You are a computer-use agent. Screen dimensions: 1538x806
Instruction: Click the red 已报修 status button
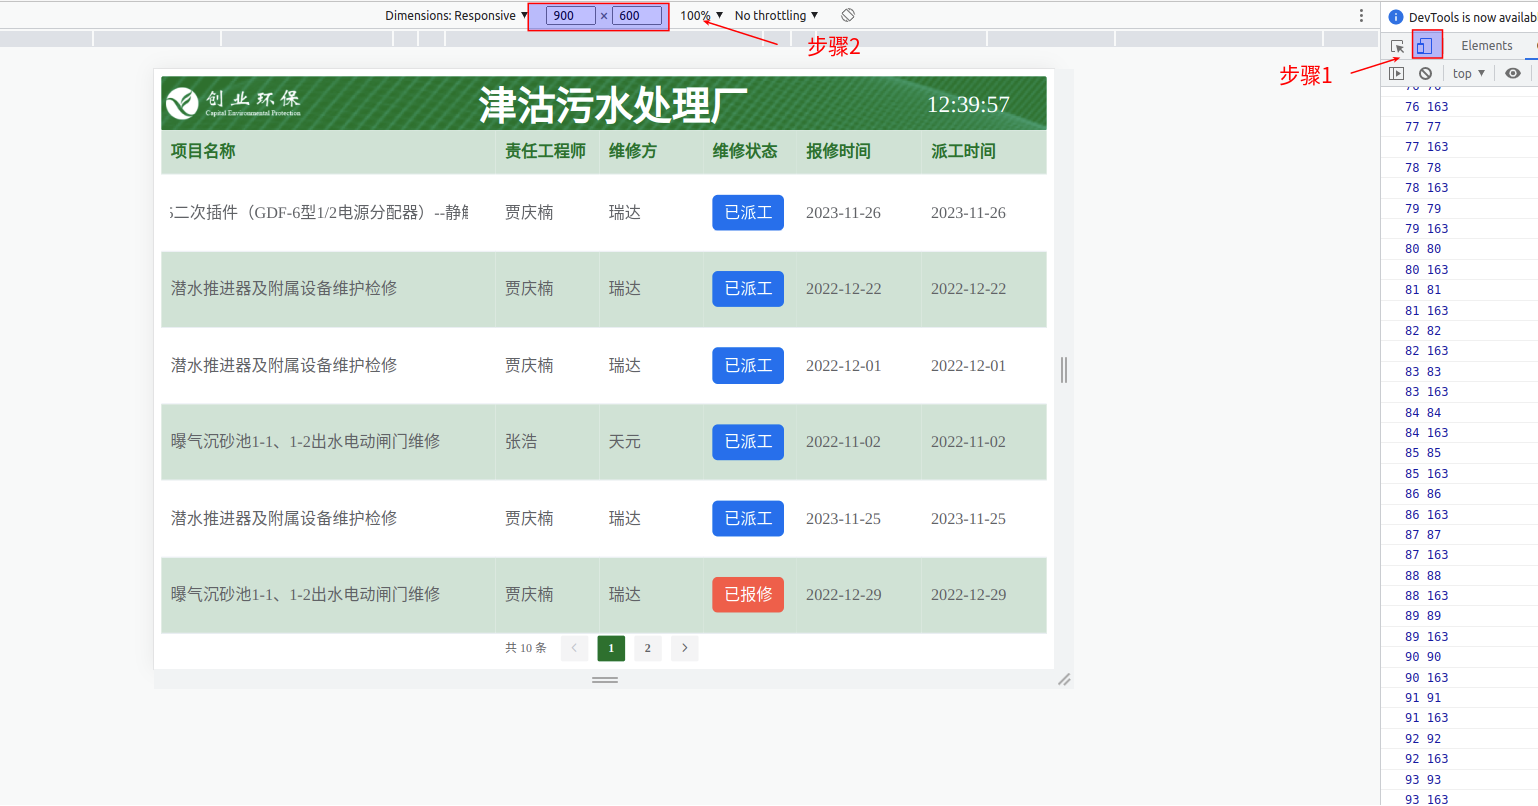747,594
